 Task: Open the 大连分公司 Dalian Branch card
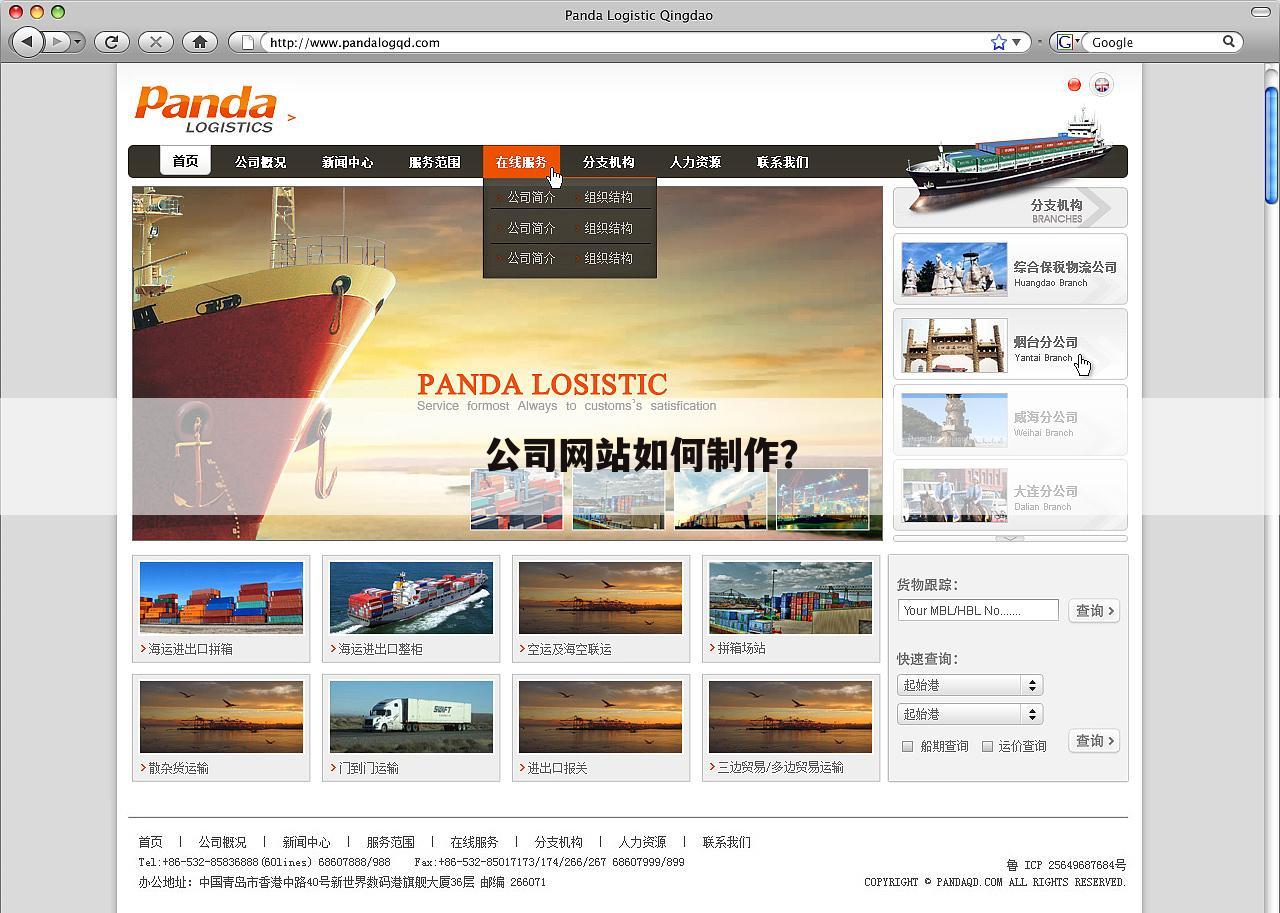1010,494
